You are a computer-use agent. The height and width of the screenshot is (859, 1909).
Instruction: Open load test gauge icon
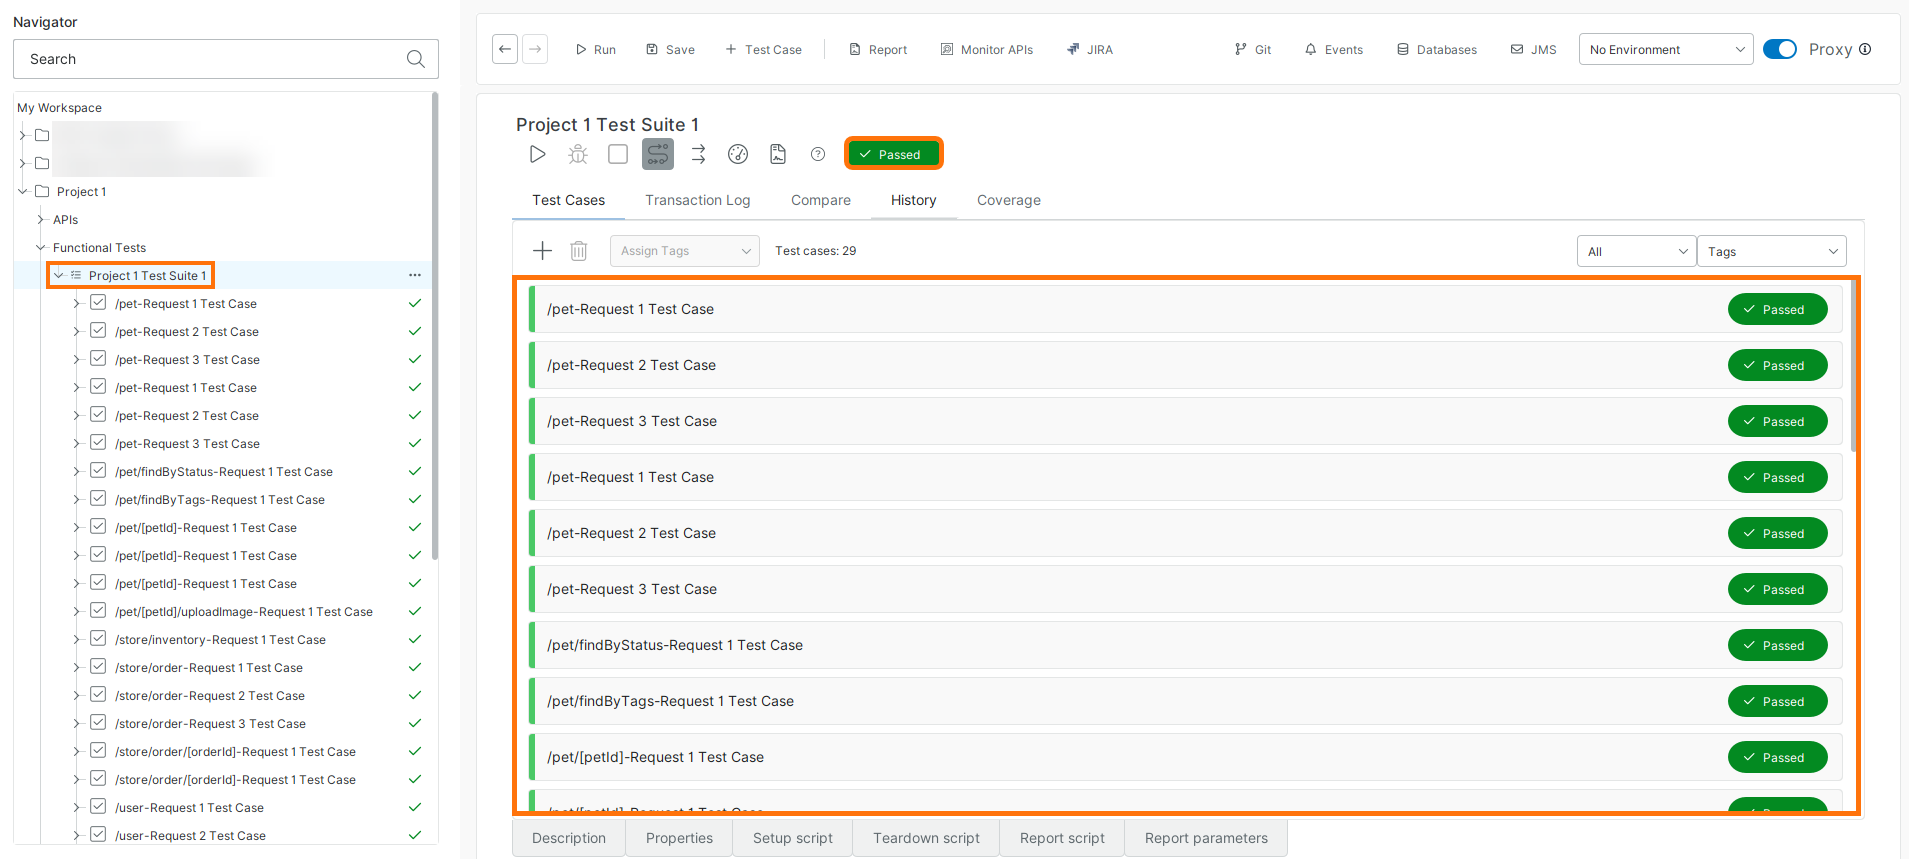pyautogui.click(x=738, y=154)
